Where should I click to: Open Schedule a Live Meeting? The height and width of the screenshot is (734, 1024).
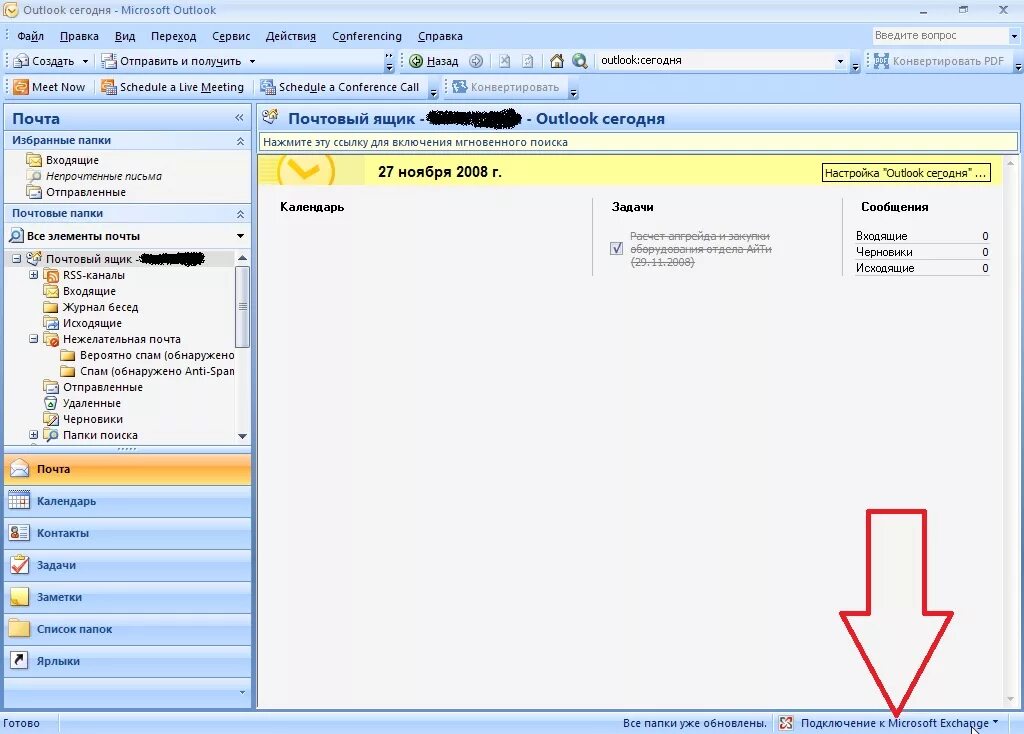(172, 87)
